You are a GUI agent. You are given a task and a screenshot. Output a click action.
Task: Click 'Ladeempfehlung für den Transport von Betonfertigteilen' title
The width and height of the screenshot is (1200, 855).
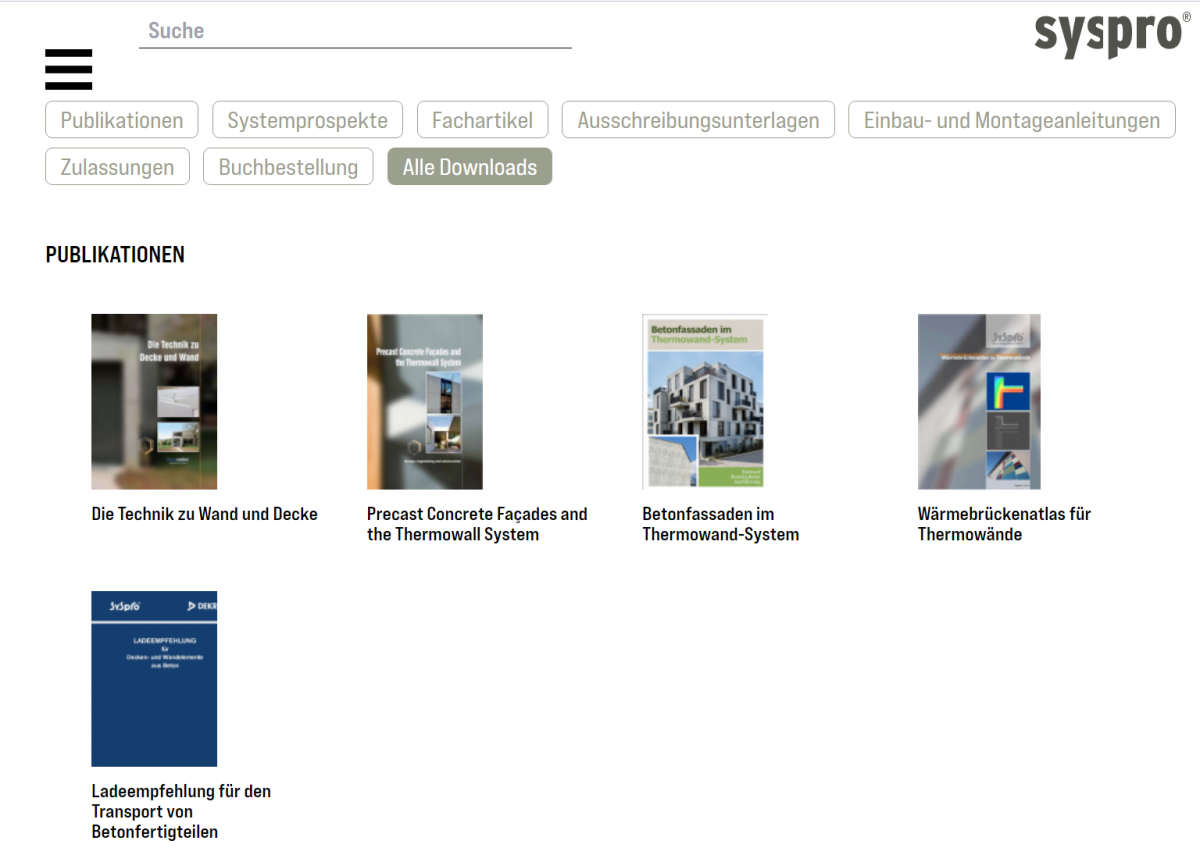[180, 811]
